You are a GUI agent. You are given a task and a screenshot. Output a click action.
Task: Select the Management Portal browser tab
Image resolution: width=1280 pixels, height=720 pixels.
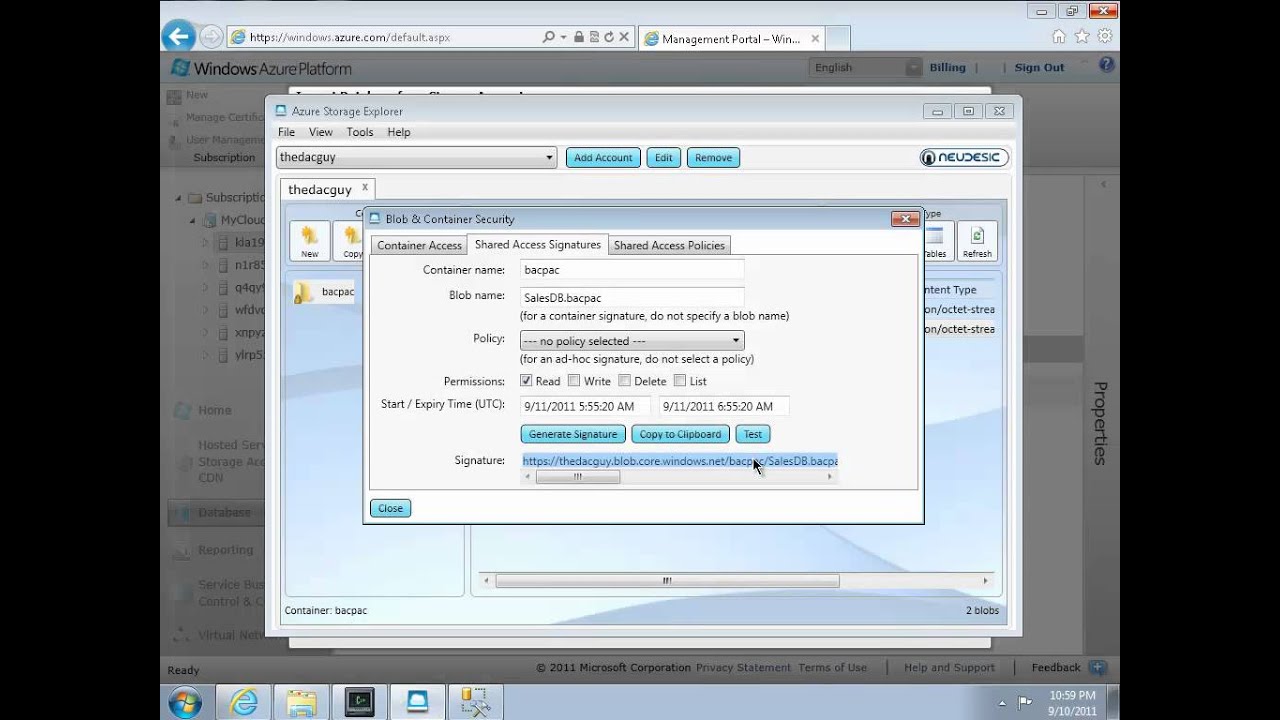tap(730, 39)
